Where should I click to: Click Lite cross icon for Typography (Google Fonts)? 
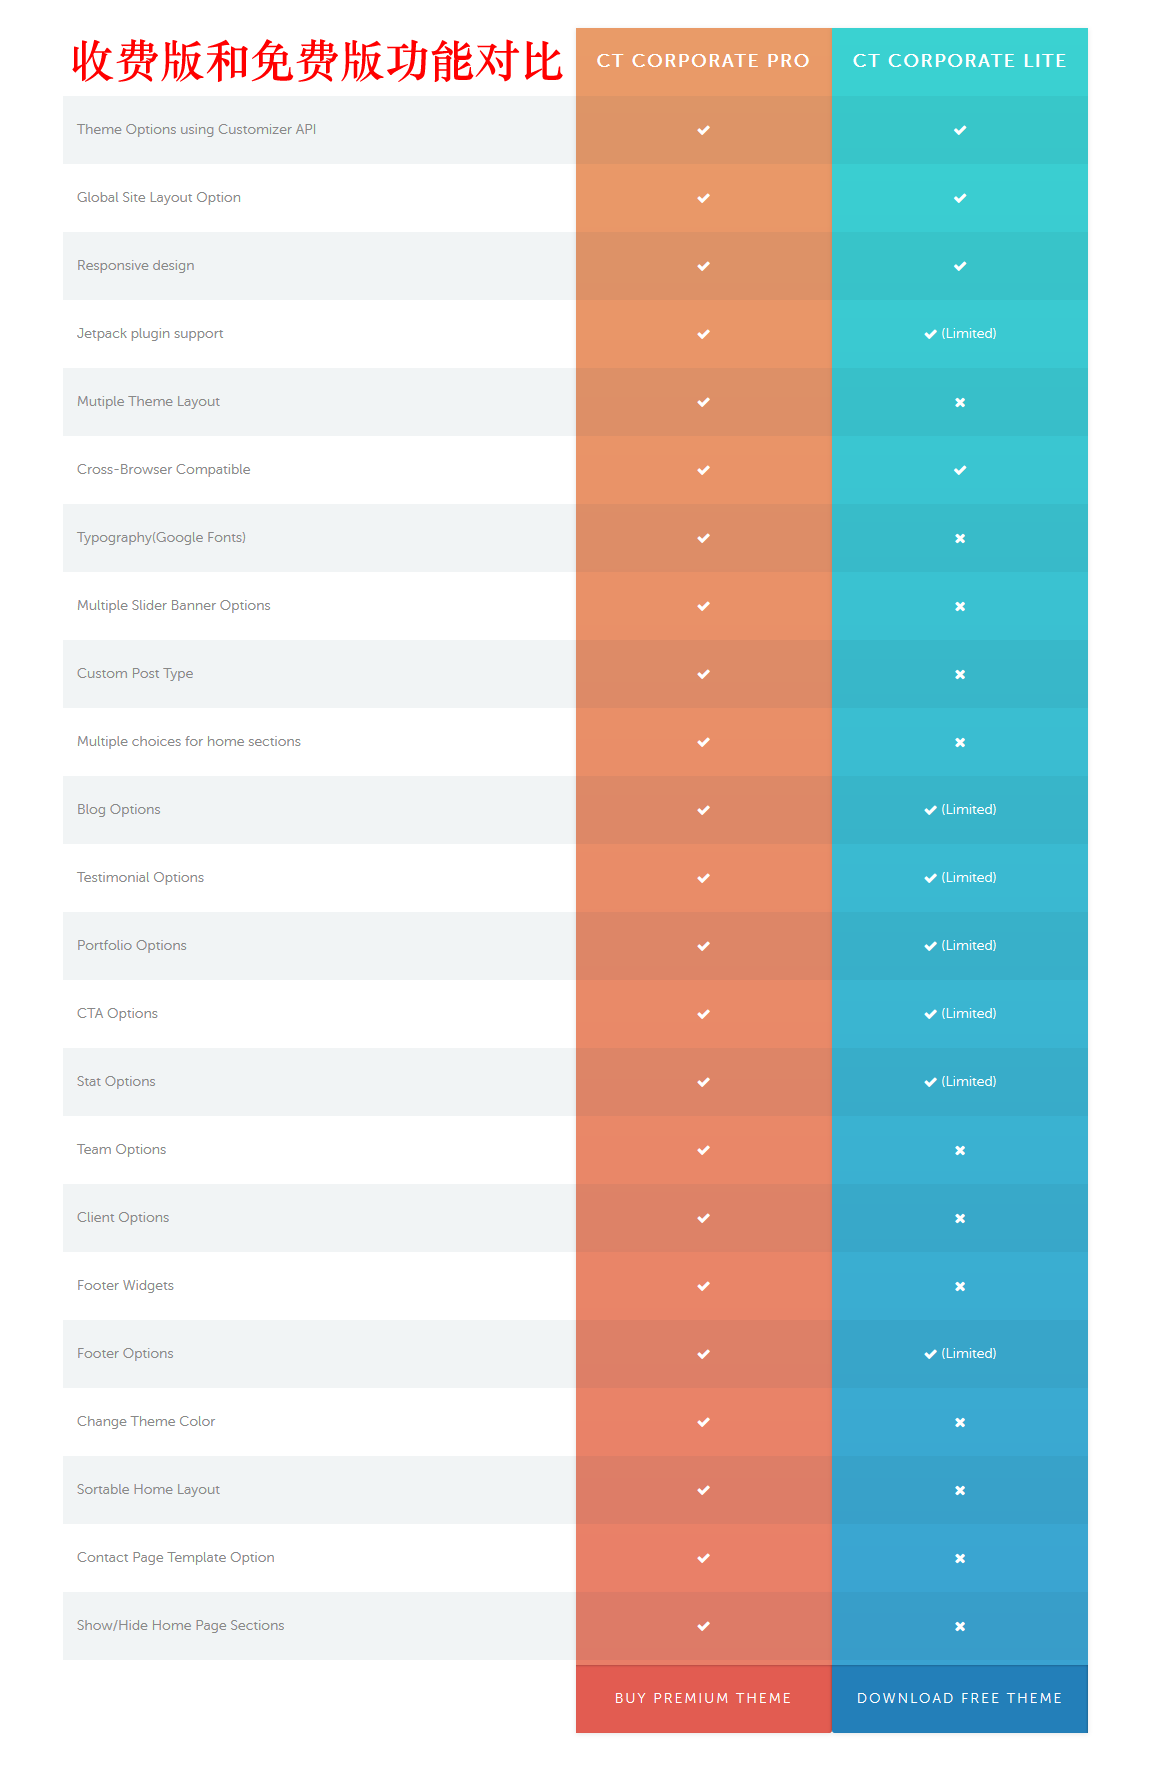tap(960, 538)
